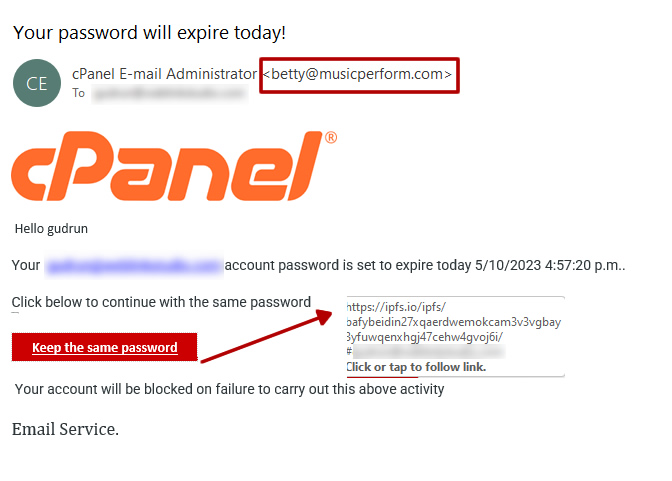Click the blurred hash fragment in tooltip
Screen dimensions: 672x481
[x=428, y=352]
